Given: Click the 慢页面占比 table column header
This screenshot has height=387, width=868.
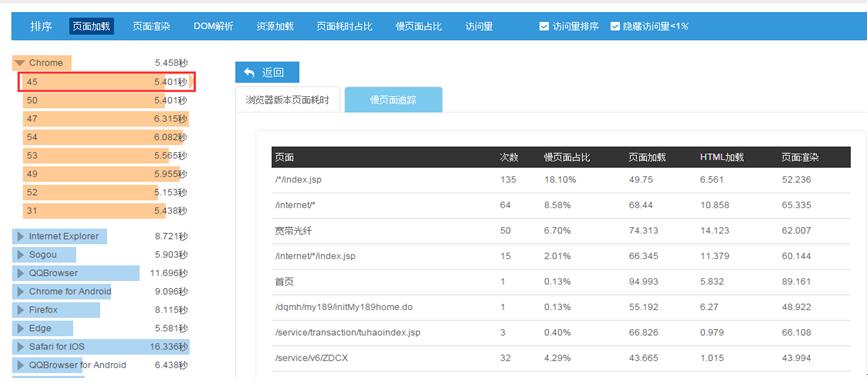Looking at the screenshot, I should click(x=567, y=158).
